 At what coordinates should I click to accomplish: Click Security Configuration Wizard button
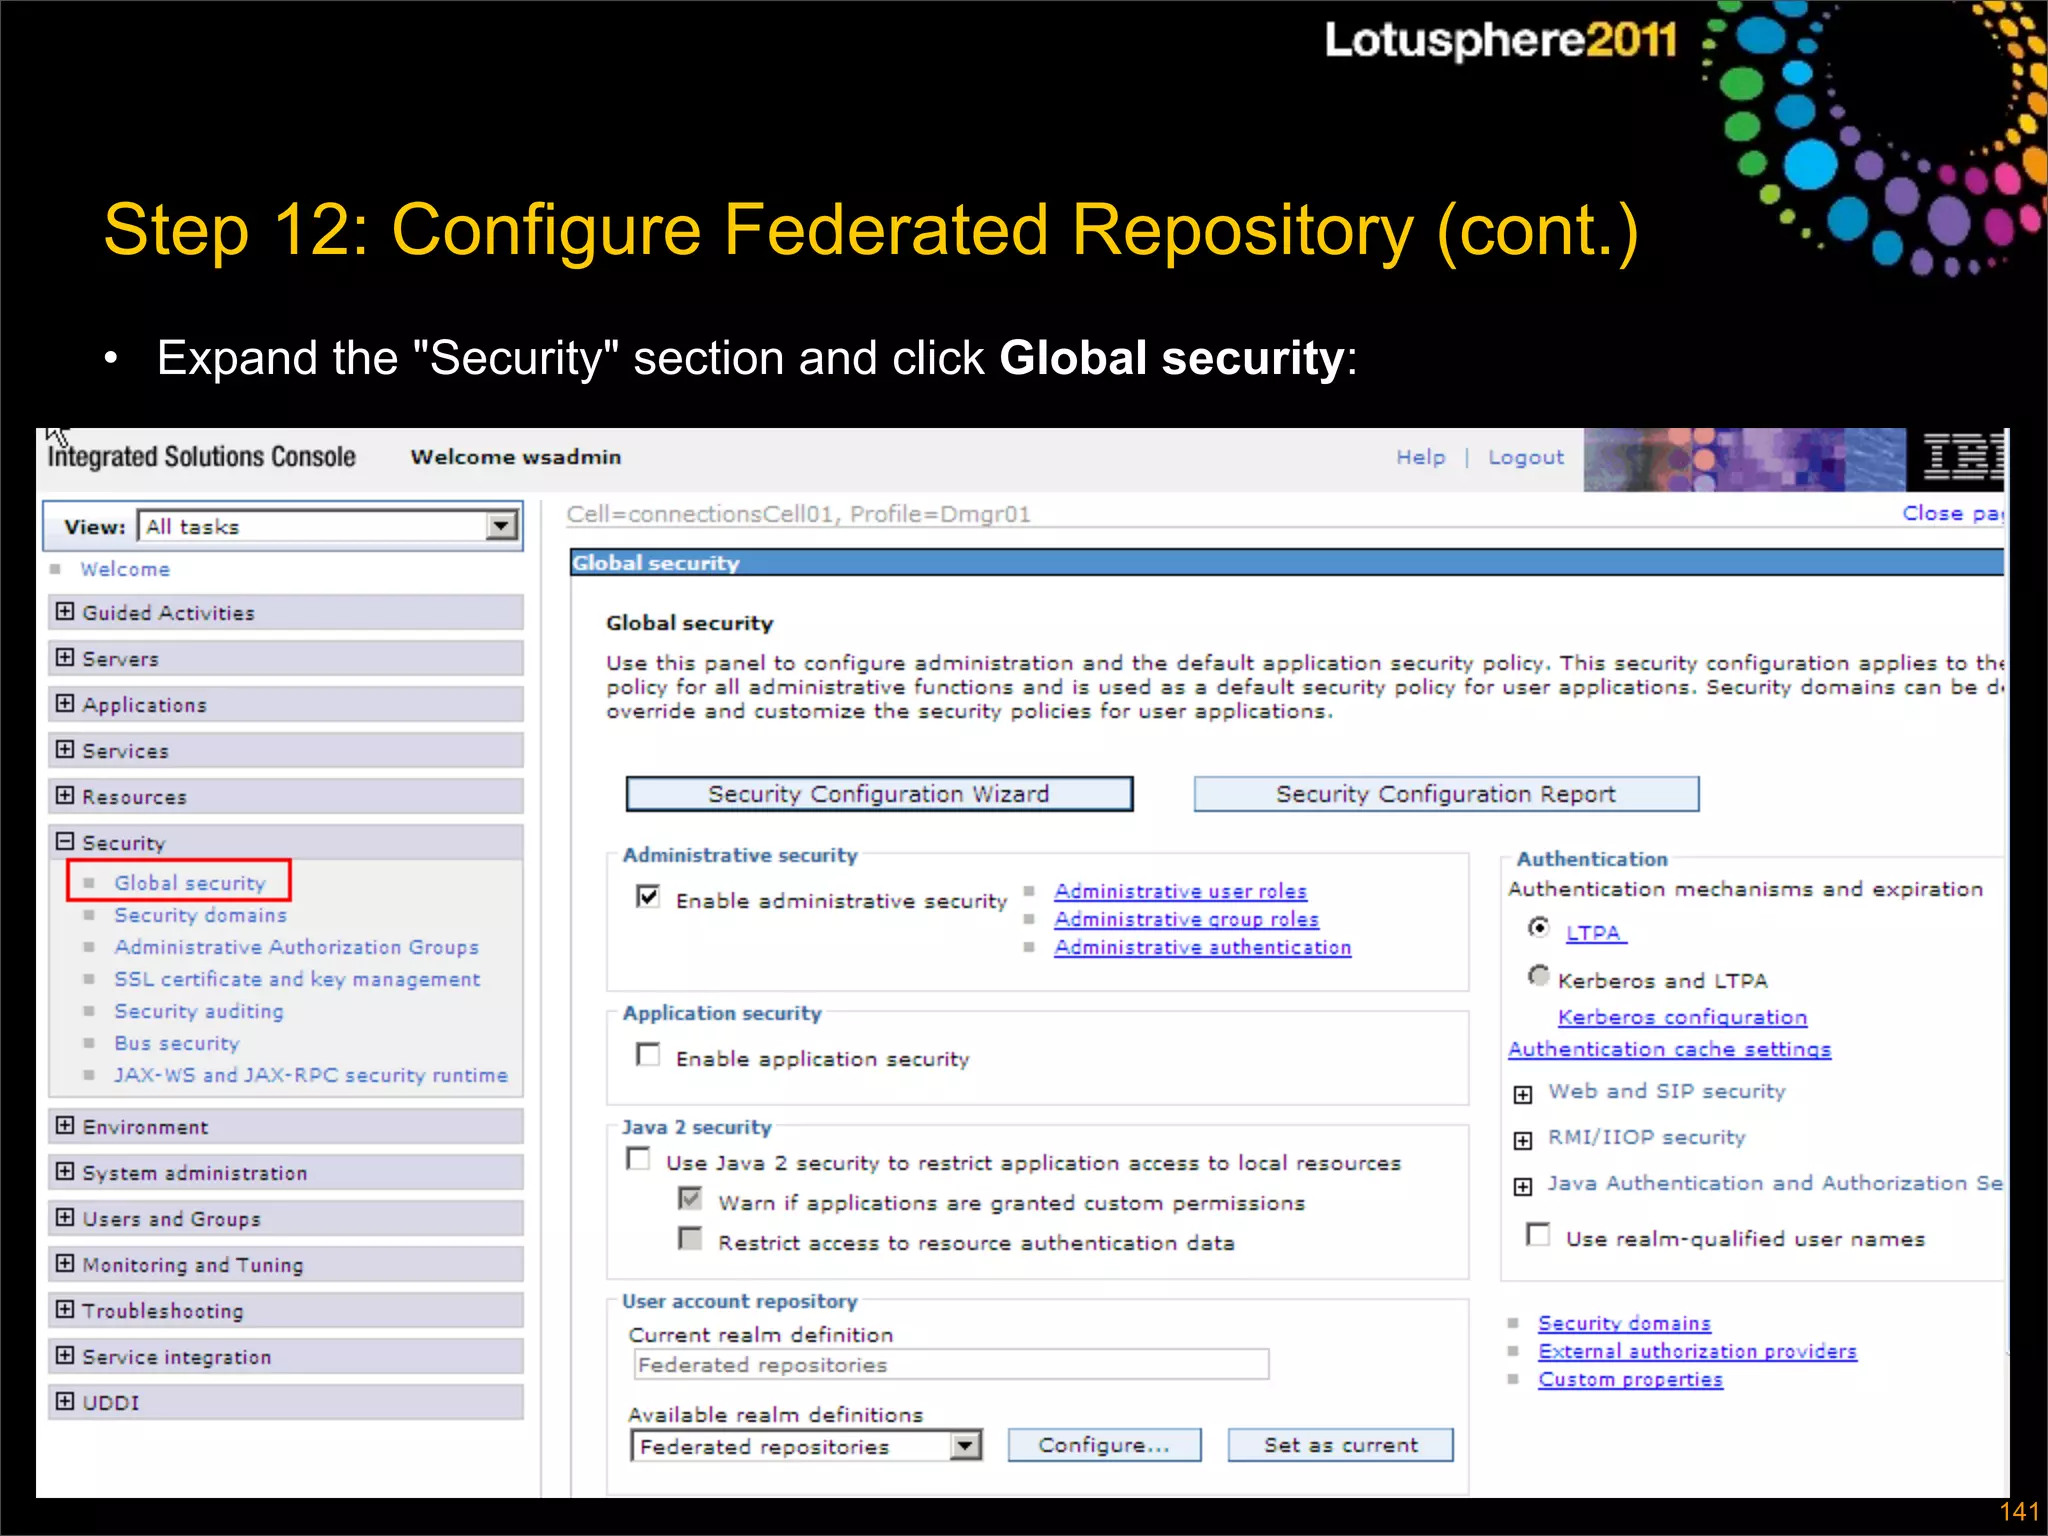(x=879, y=794)
